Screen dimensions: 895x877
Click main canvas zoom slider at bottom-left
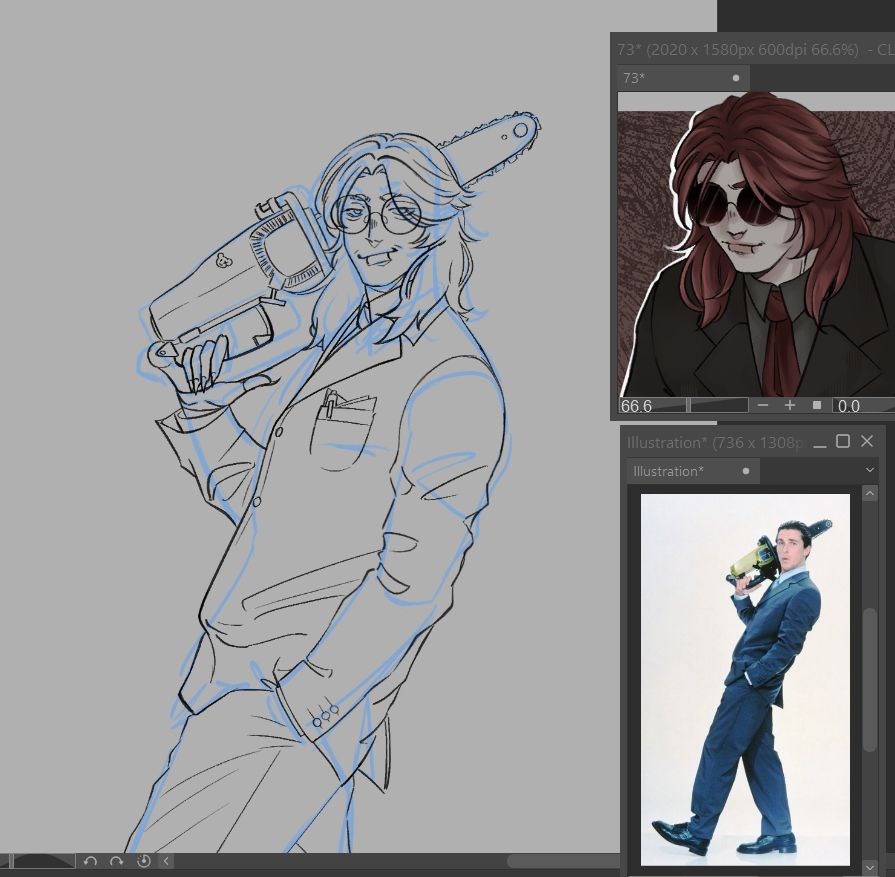(x=40, y=861)
